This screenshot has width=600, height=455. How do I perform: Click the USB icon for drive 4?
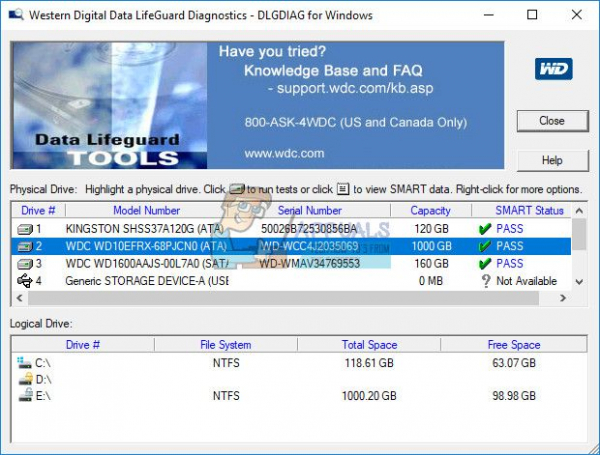[25, 281]
